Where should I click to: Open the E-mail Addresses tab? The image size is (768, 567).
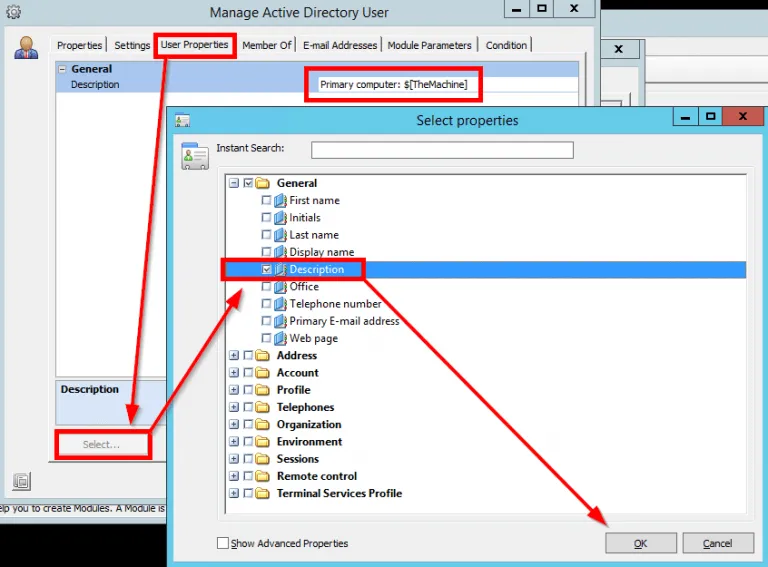click(340, 46)
